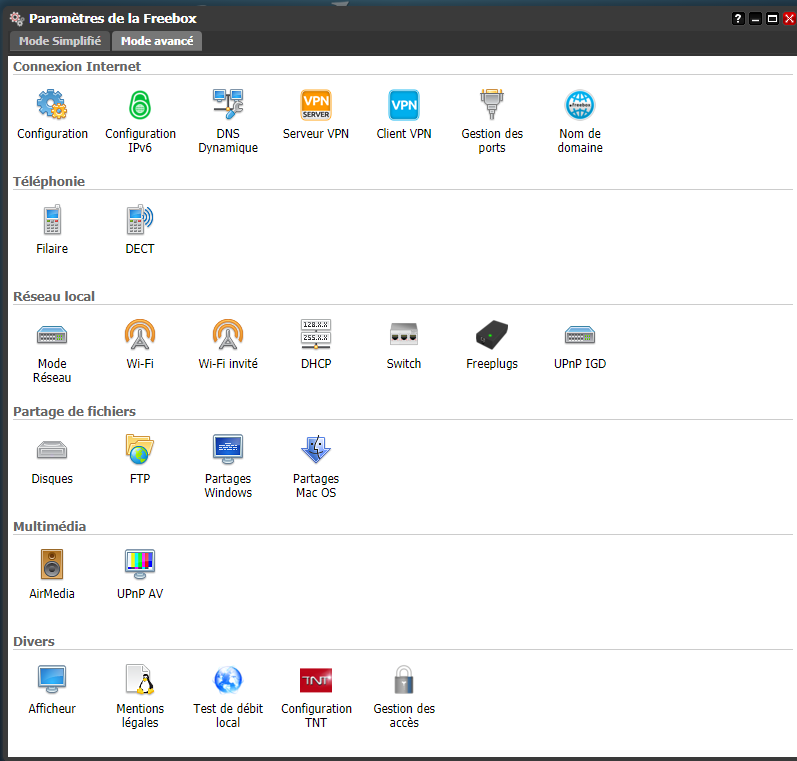
Task: Open Freeplugs settings
Action: [x=492, y=334]
